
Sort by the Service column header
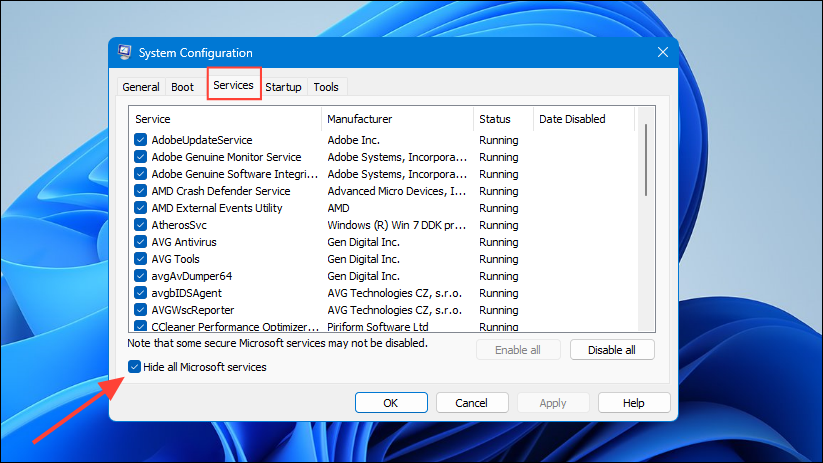click(225, 119)
